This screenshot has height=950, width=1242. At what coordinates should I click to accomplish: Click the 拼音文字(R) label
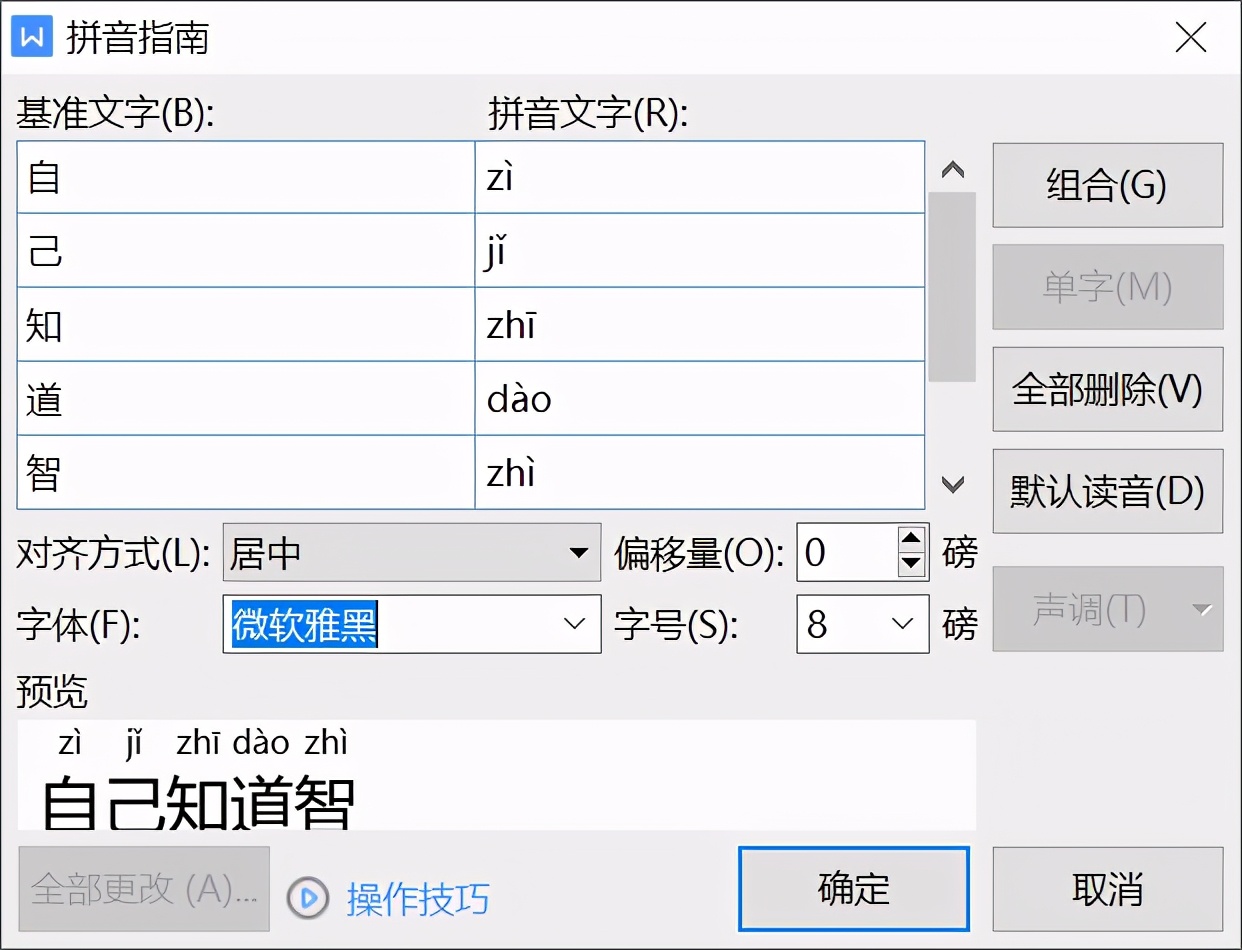(x=588, y=114)
